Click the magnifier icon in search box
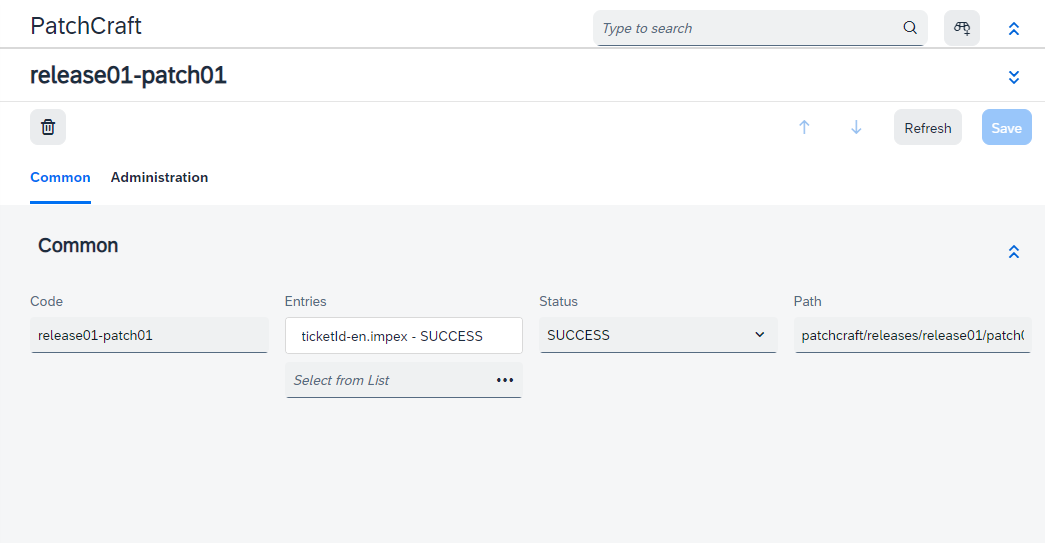 pyautogui.click(x=910, y=28)
